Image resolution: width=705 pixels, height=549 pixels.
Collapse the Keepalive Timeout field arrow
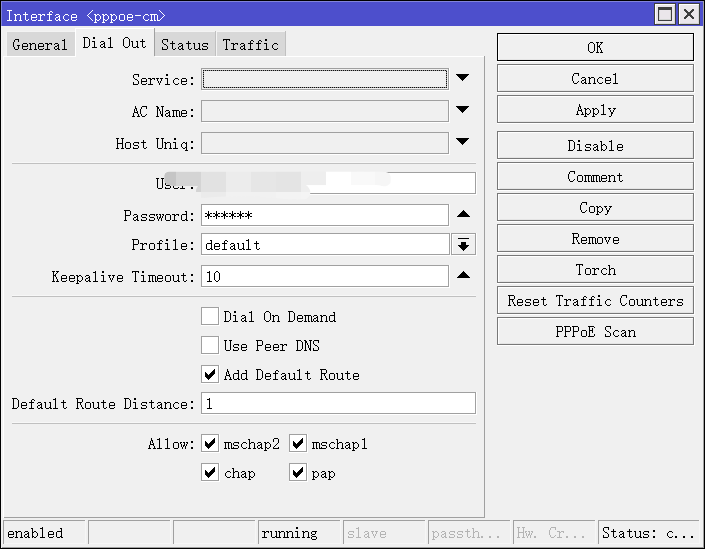[462, 276]
